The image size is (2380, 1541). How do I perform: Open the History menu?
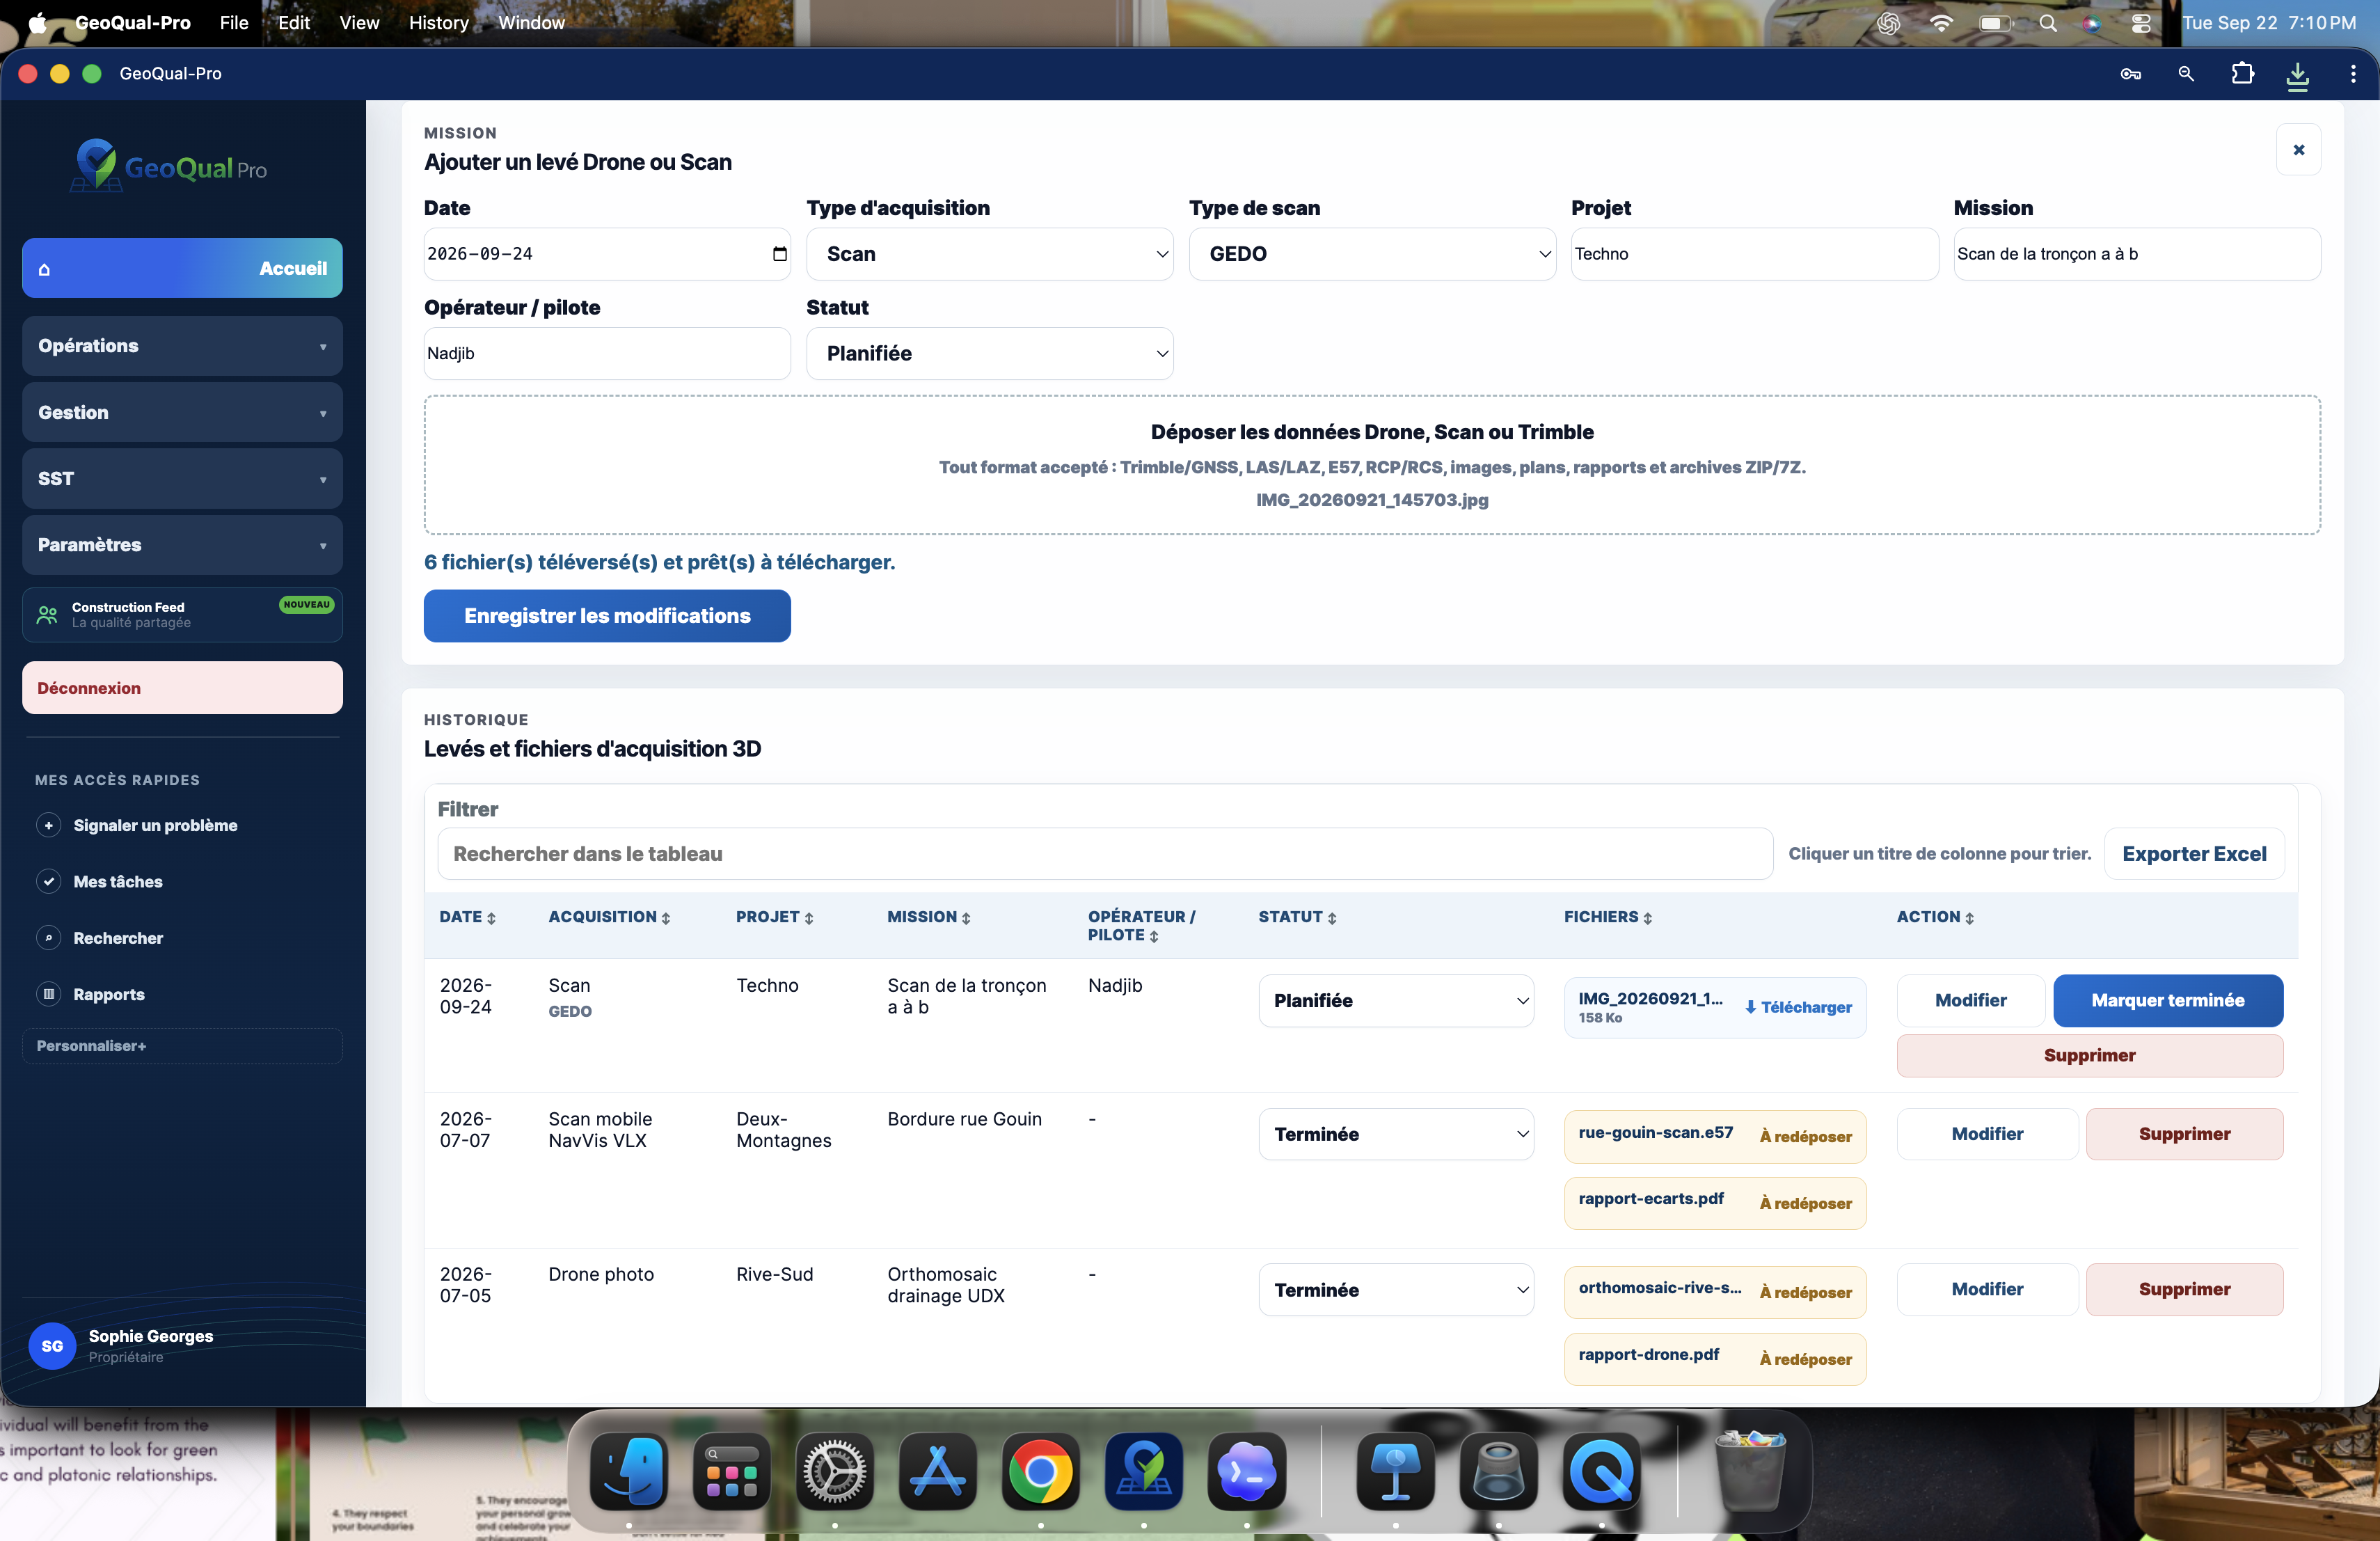438,23
